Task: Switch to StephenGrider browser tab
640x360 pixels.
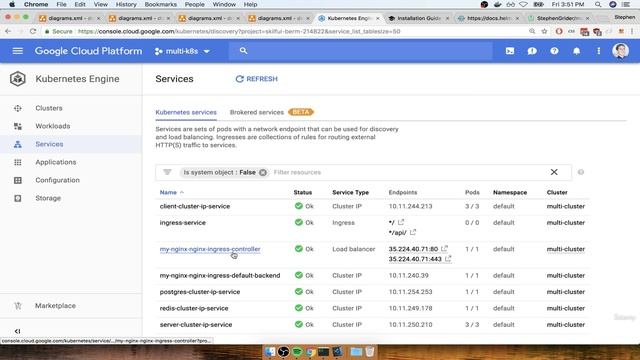Action: pos(559,18)
